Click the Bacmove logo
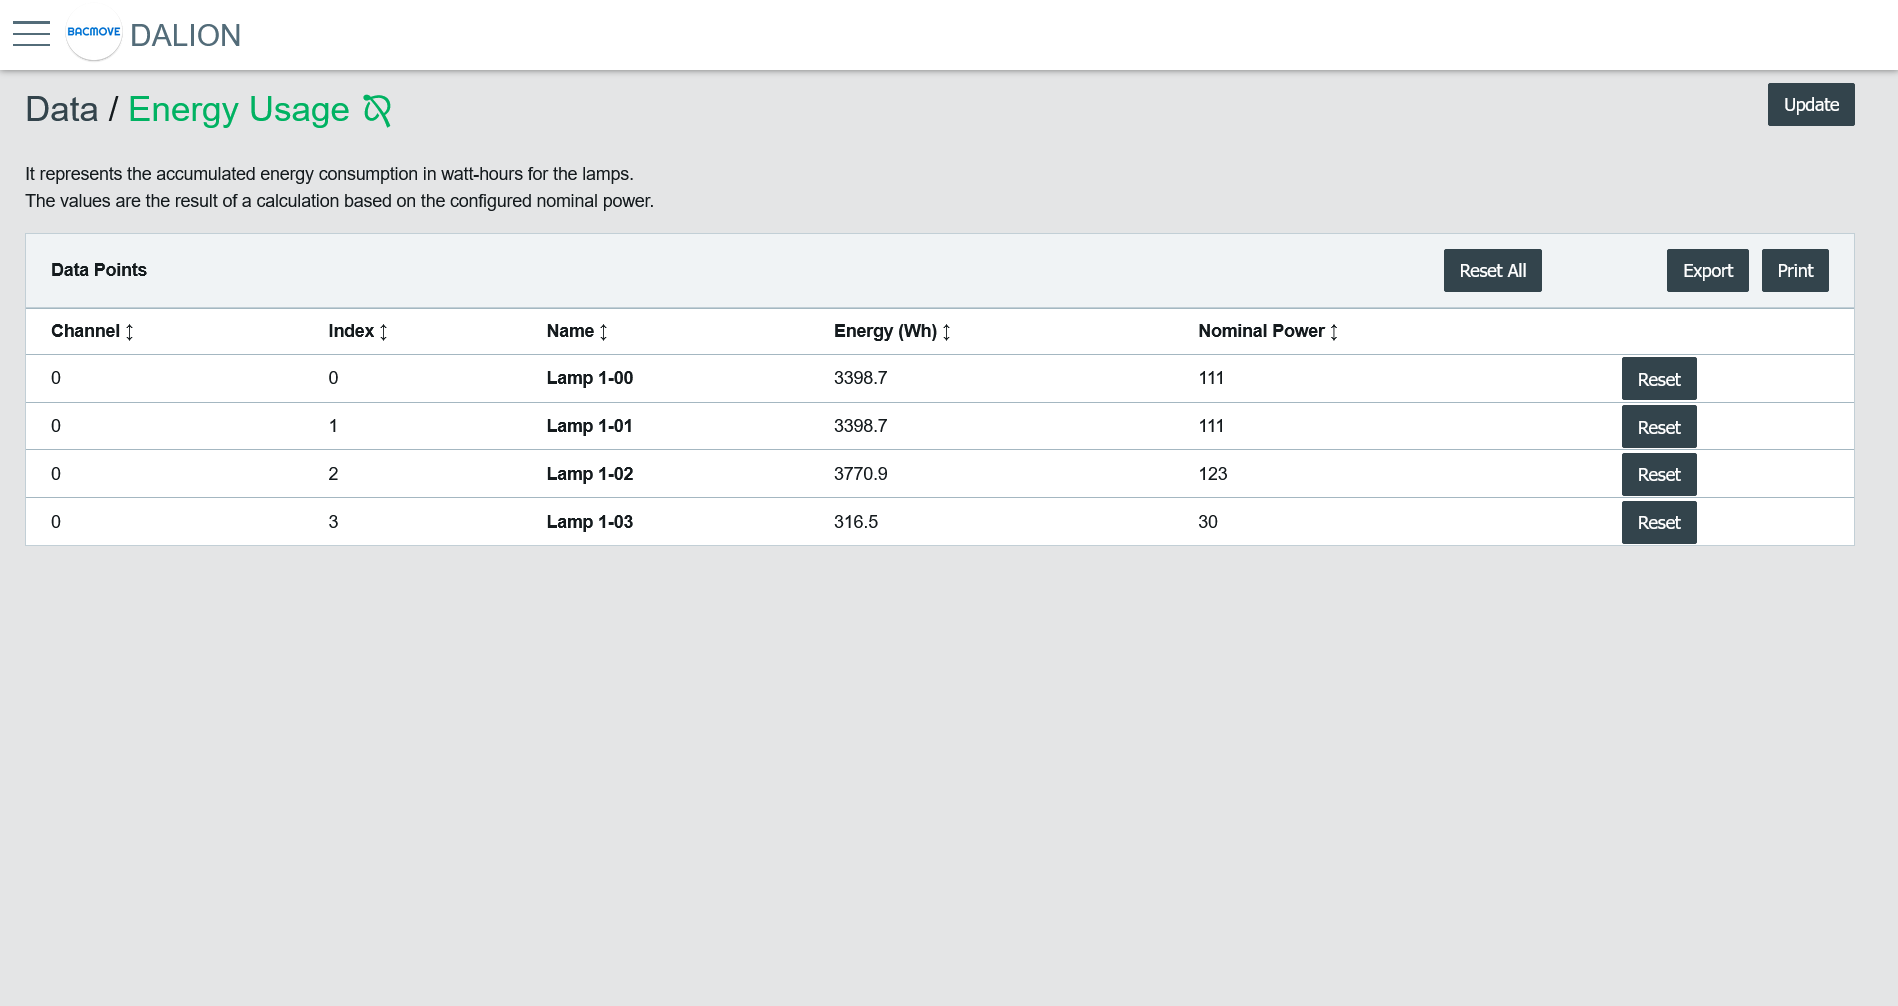This screenshot has width=1898, height=1006. coord(93,34)
